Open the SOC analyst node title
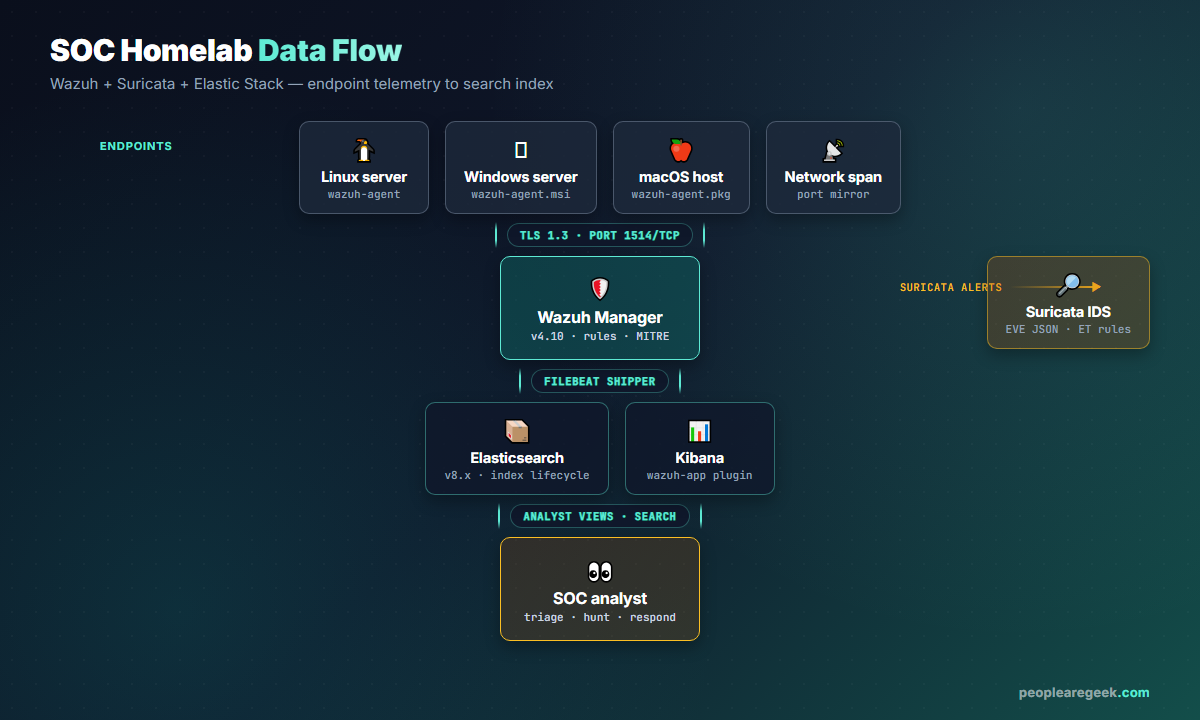The height and width of the screenshot is (720, 1200). pyautogui.click(x=600, y=599)
